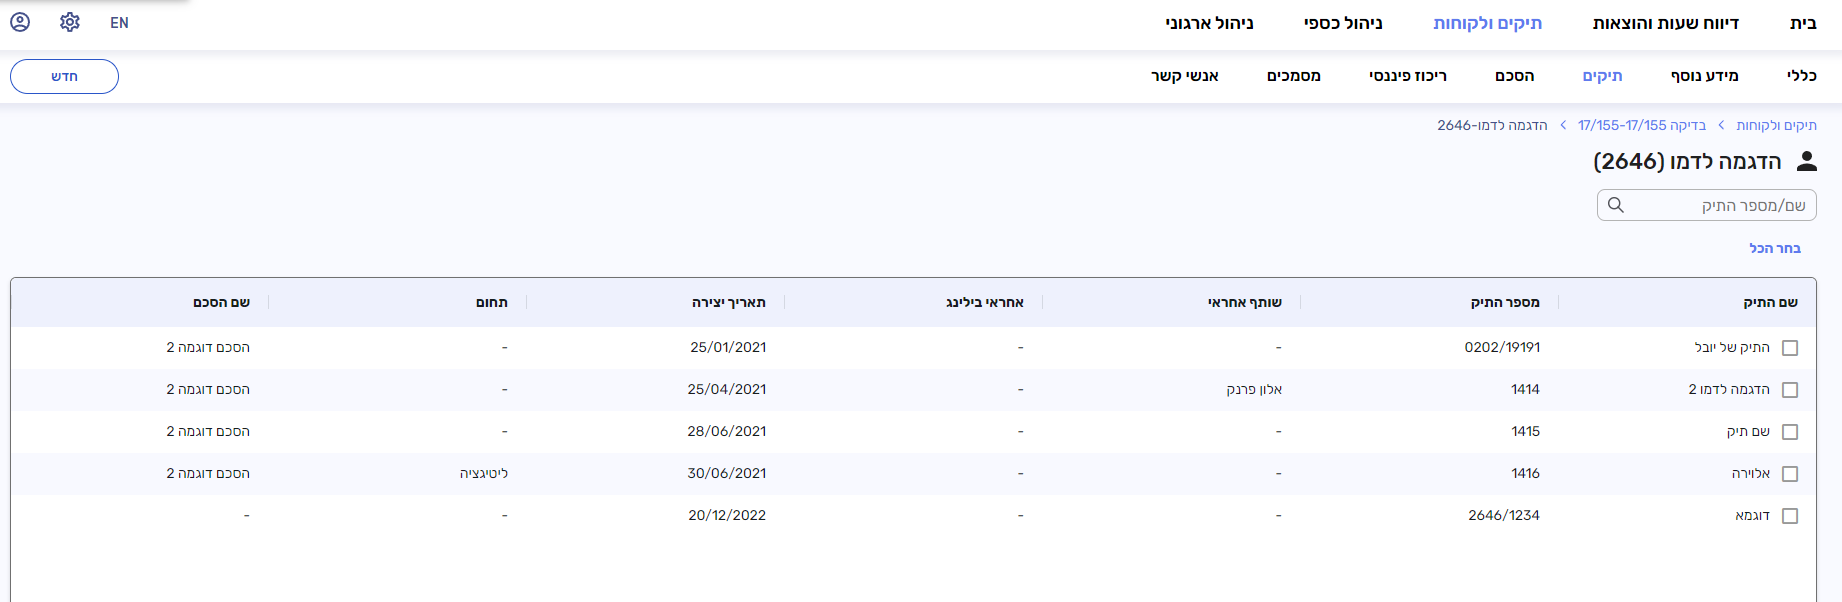
Task: Sort by תאריך יצירה column header
Action: [x=728, y=302]
